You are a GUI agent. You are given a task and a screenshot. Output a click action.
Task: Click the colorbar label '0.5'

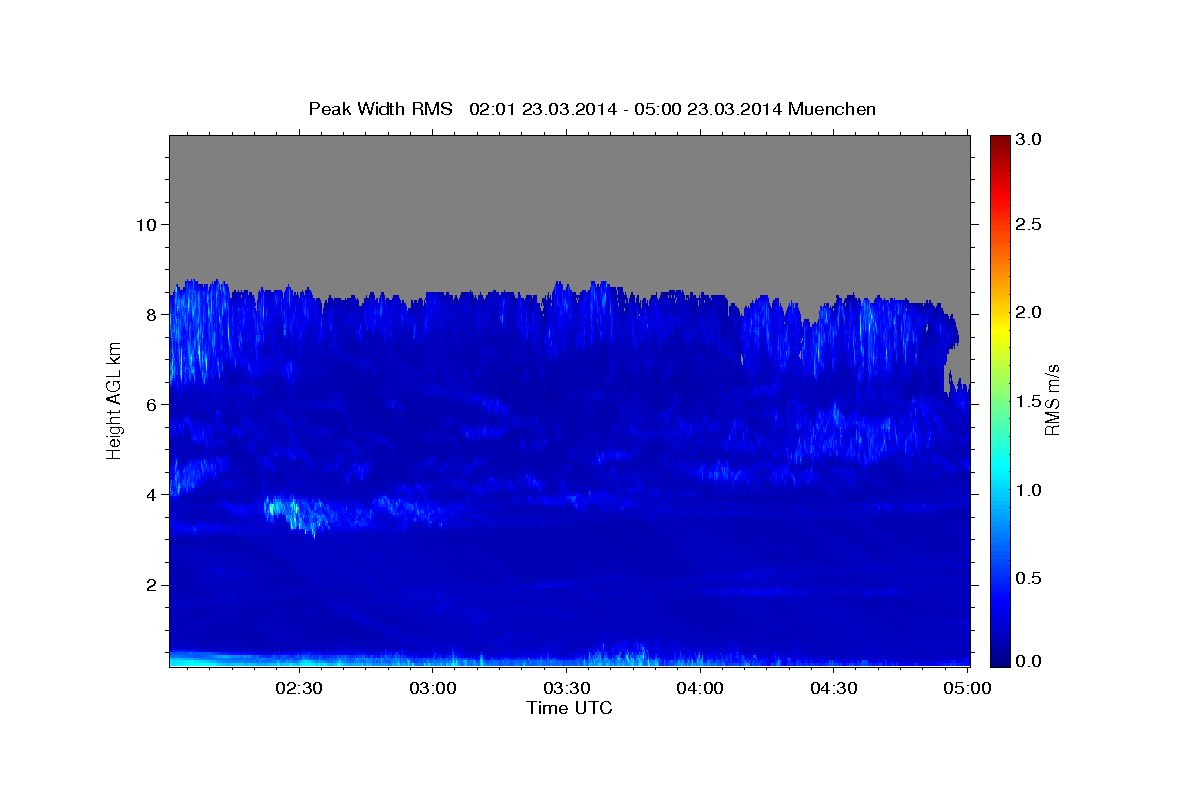tap(1030, 578)
